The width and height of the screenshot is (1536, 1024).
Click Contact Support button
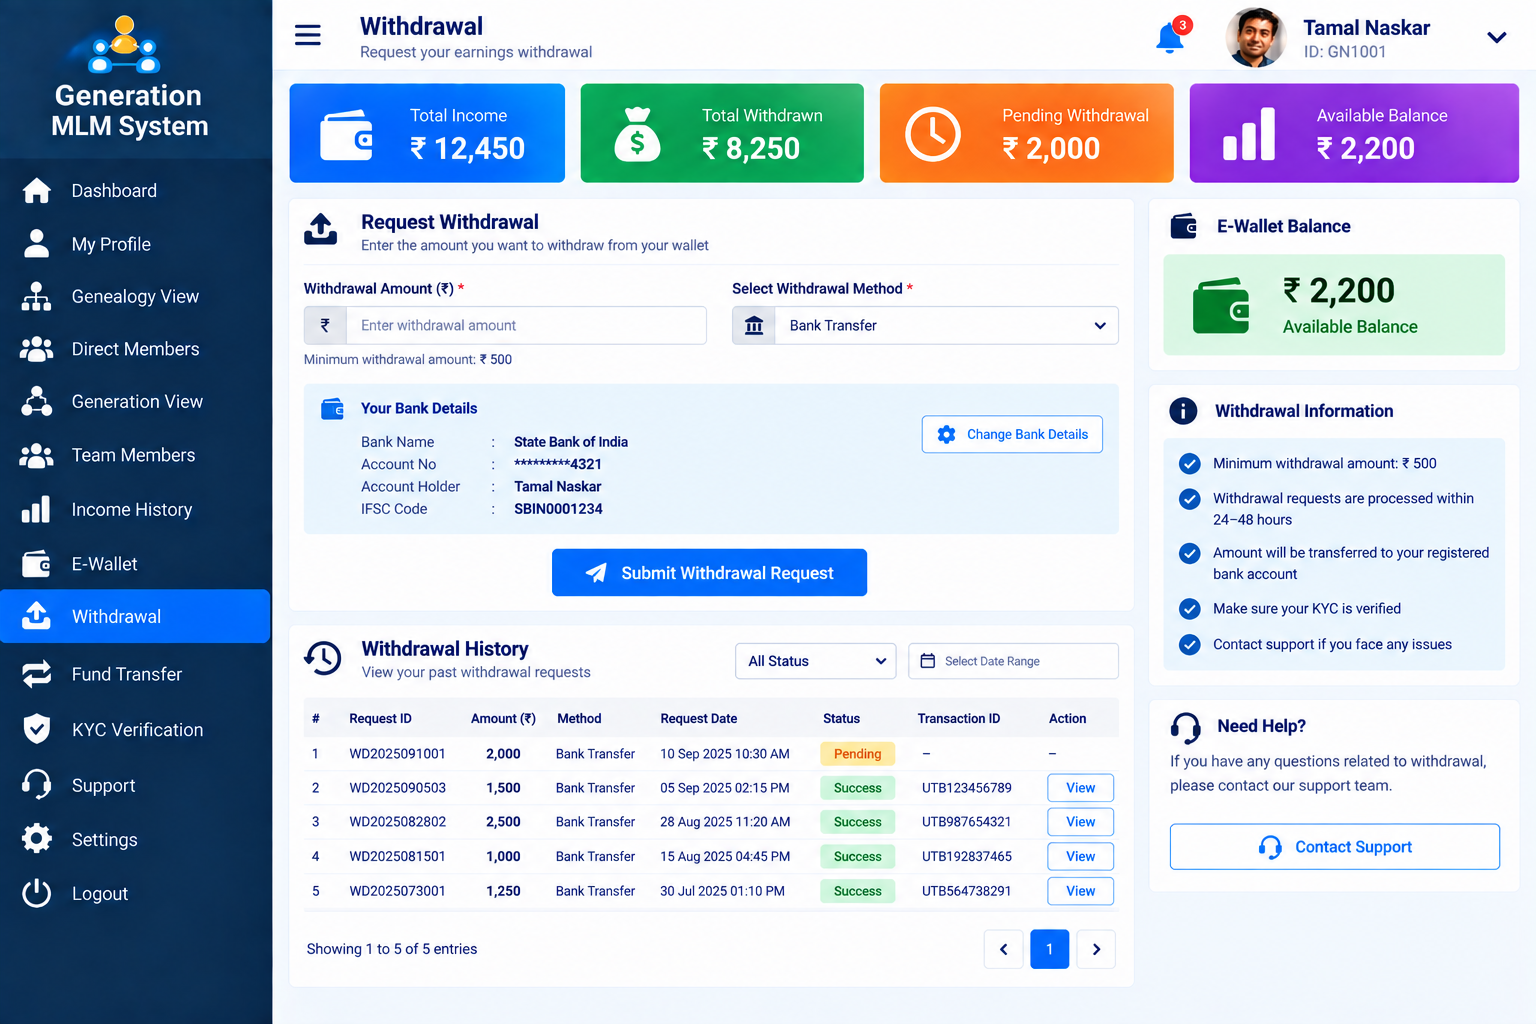tap(1335, 847)
